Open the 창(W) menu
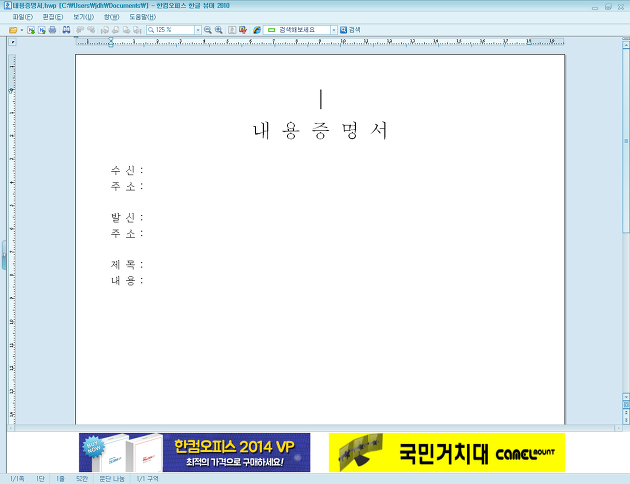Image resolution: width=630 pixels, height=484 pixels. [111, 17]
